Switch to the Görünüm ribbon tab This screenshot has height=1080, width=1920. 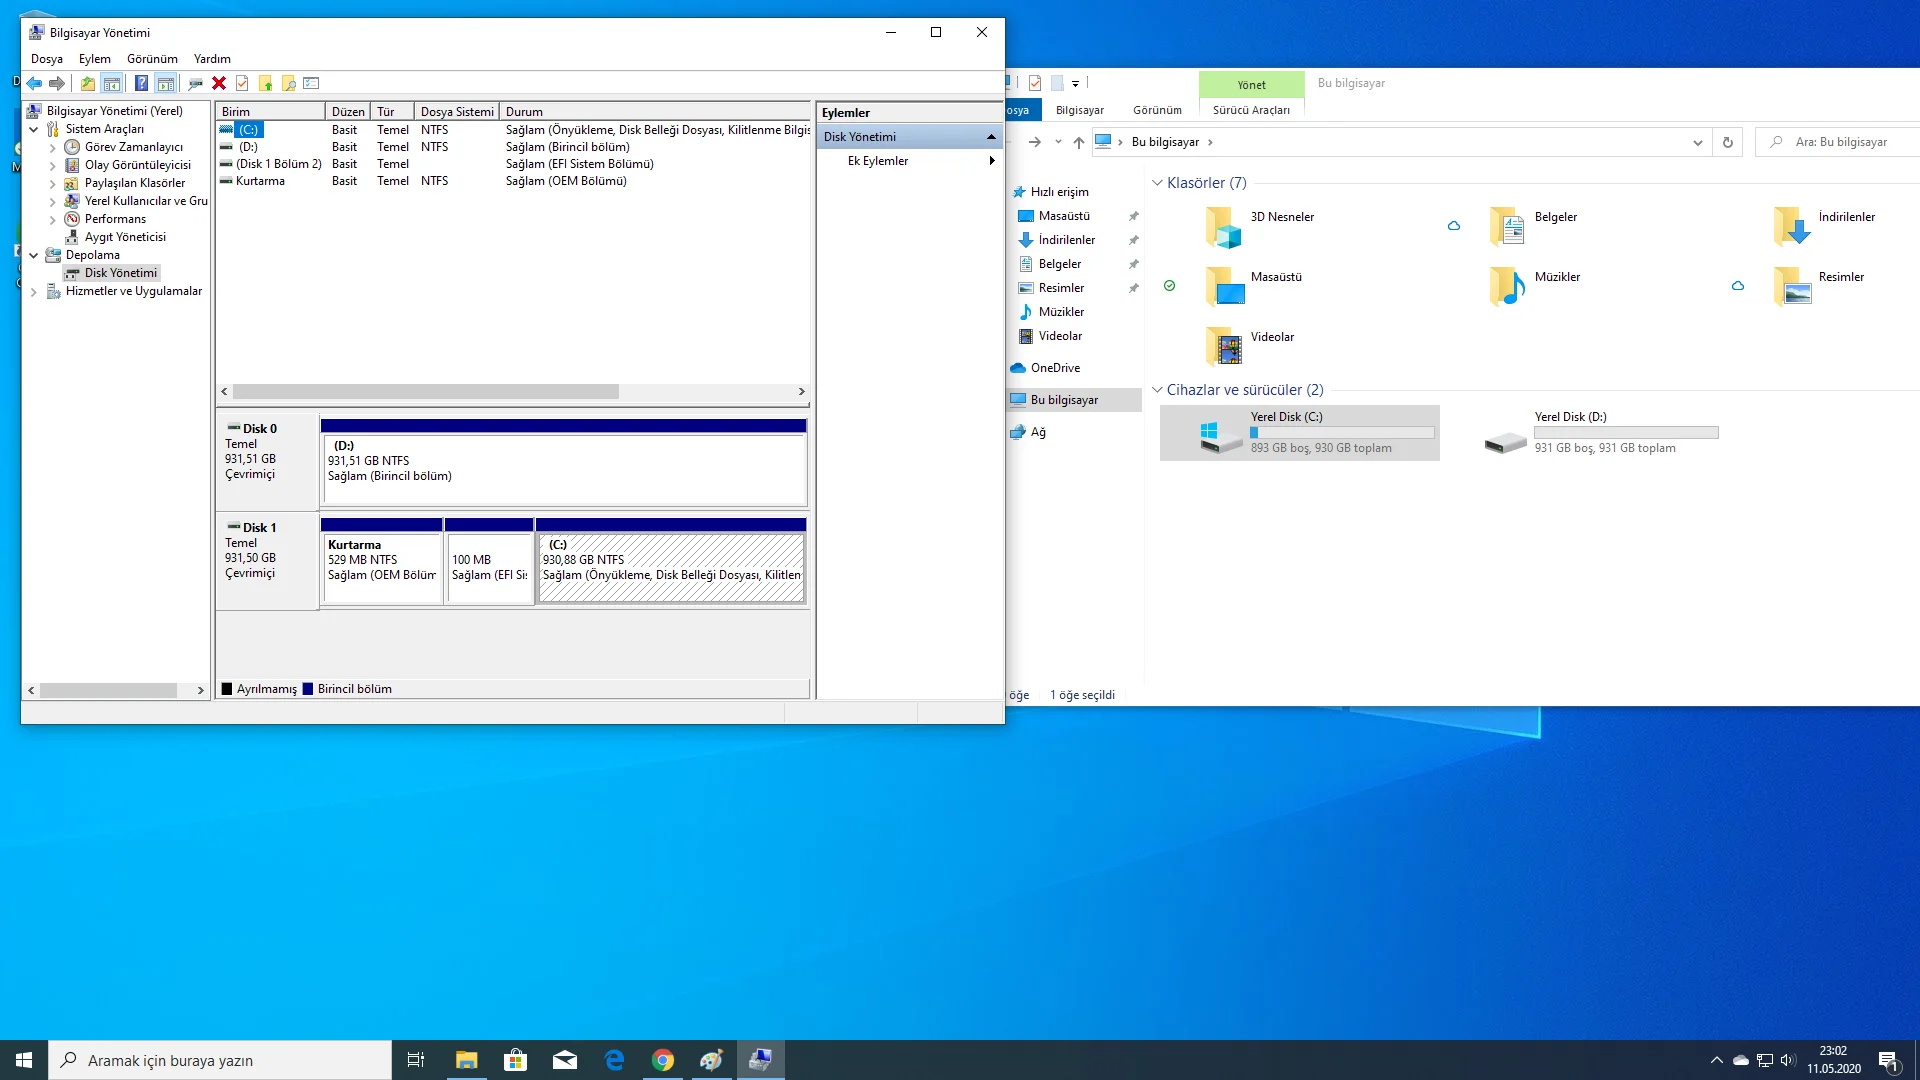(1157, 110)
